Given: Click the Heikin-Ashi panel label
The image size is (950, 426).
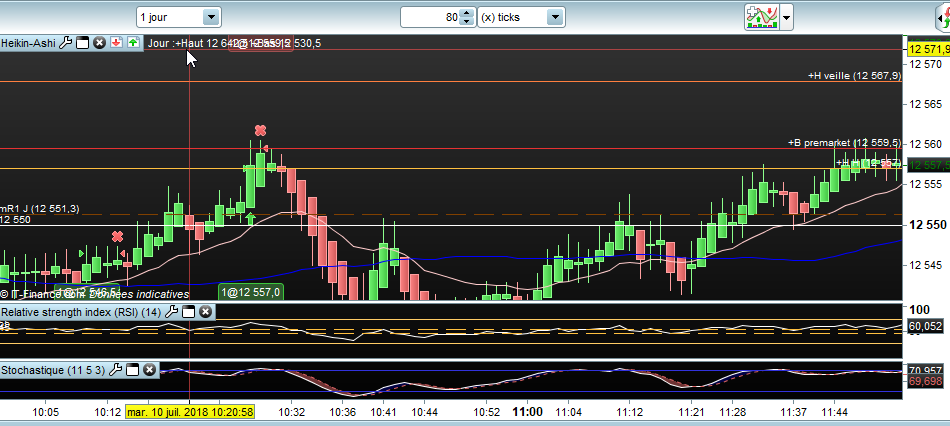Looking at the screenshot, I should point(28,42).
